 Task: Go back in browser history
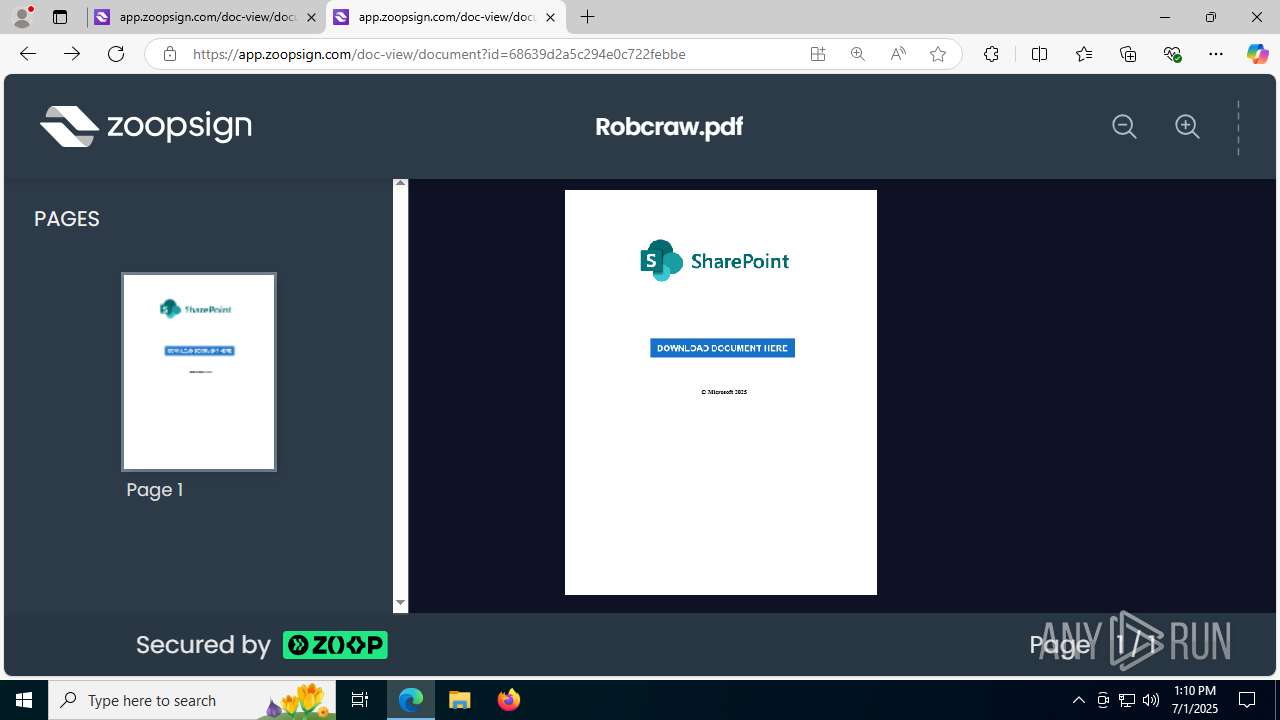pyautogui.click(x=28, y=54)
